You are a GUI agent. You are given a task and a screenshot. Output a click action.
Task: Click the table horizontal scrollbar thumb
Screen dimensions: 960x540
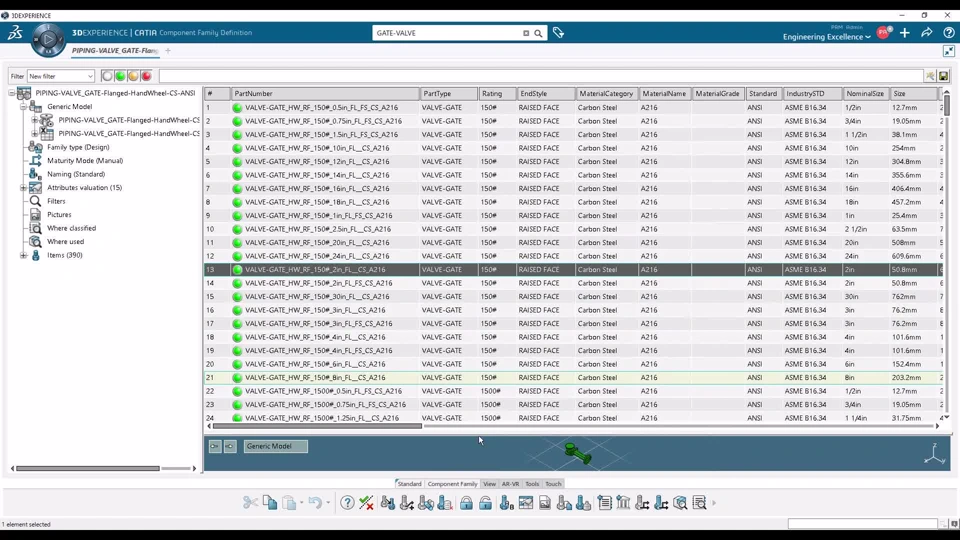[317, 426]
